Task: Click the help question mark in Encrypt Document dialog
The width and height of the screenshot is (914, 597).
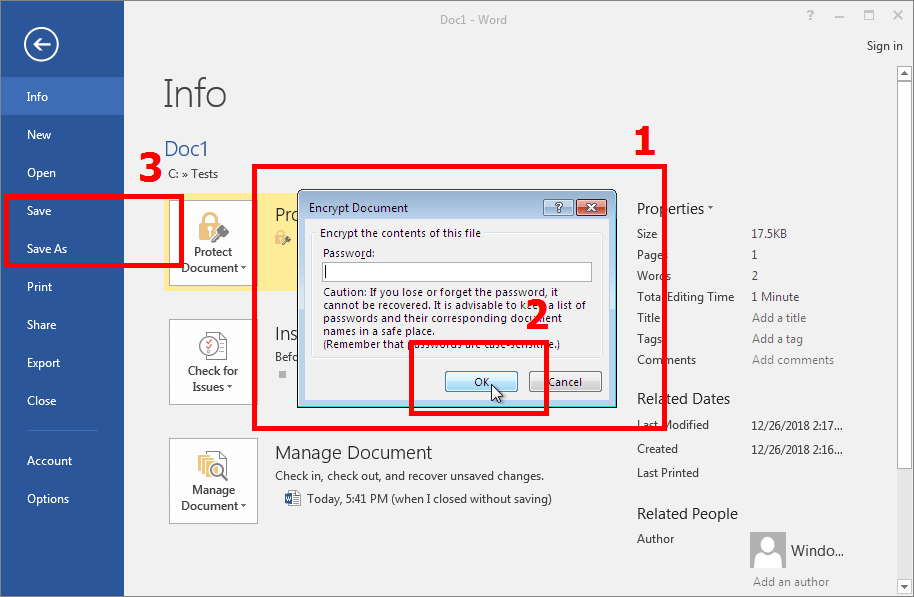Action: pyautogui.click(x=558, y=208)
